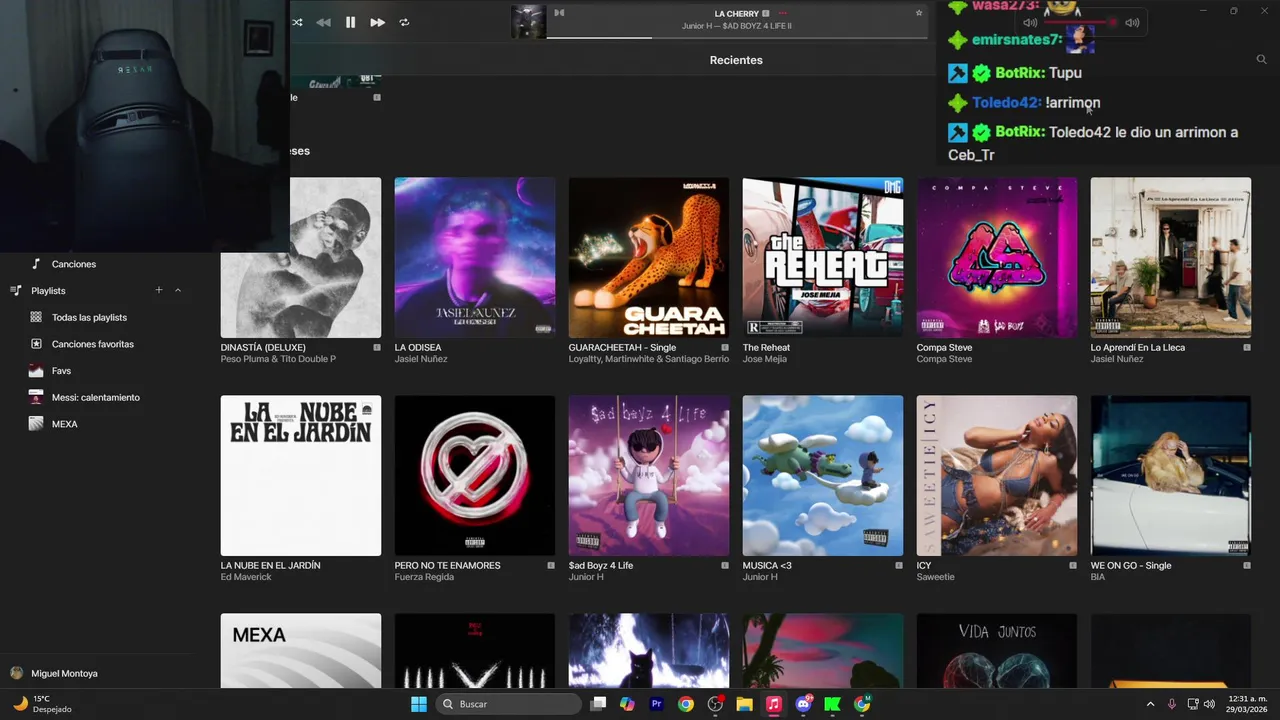The height and width of the screenshot is (720, 1280).
Task: Pause the current song
Action: tap(350, 22)
